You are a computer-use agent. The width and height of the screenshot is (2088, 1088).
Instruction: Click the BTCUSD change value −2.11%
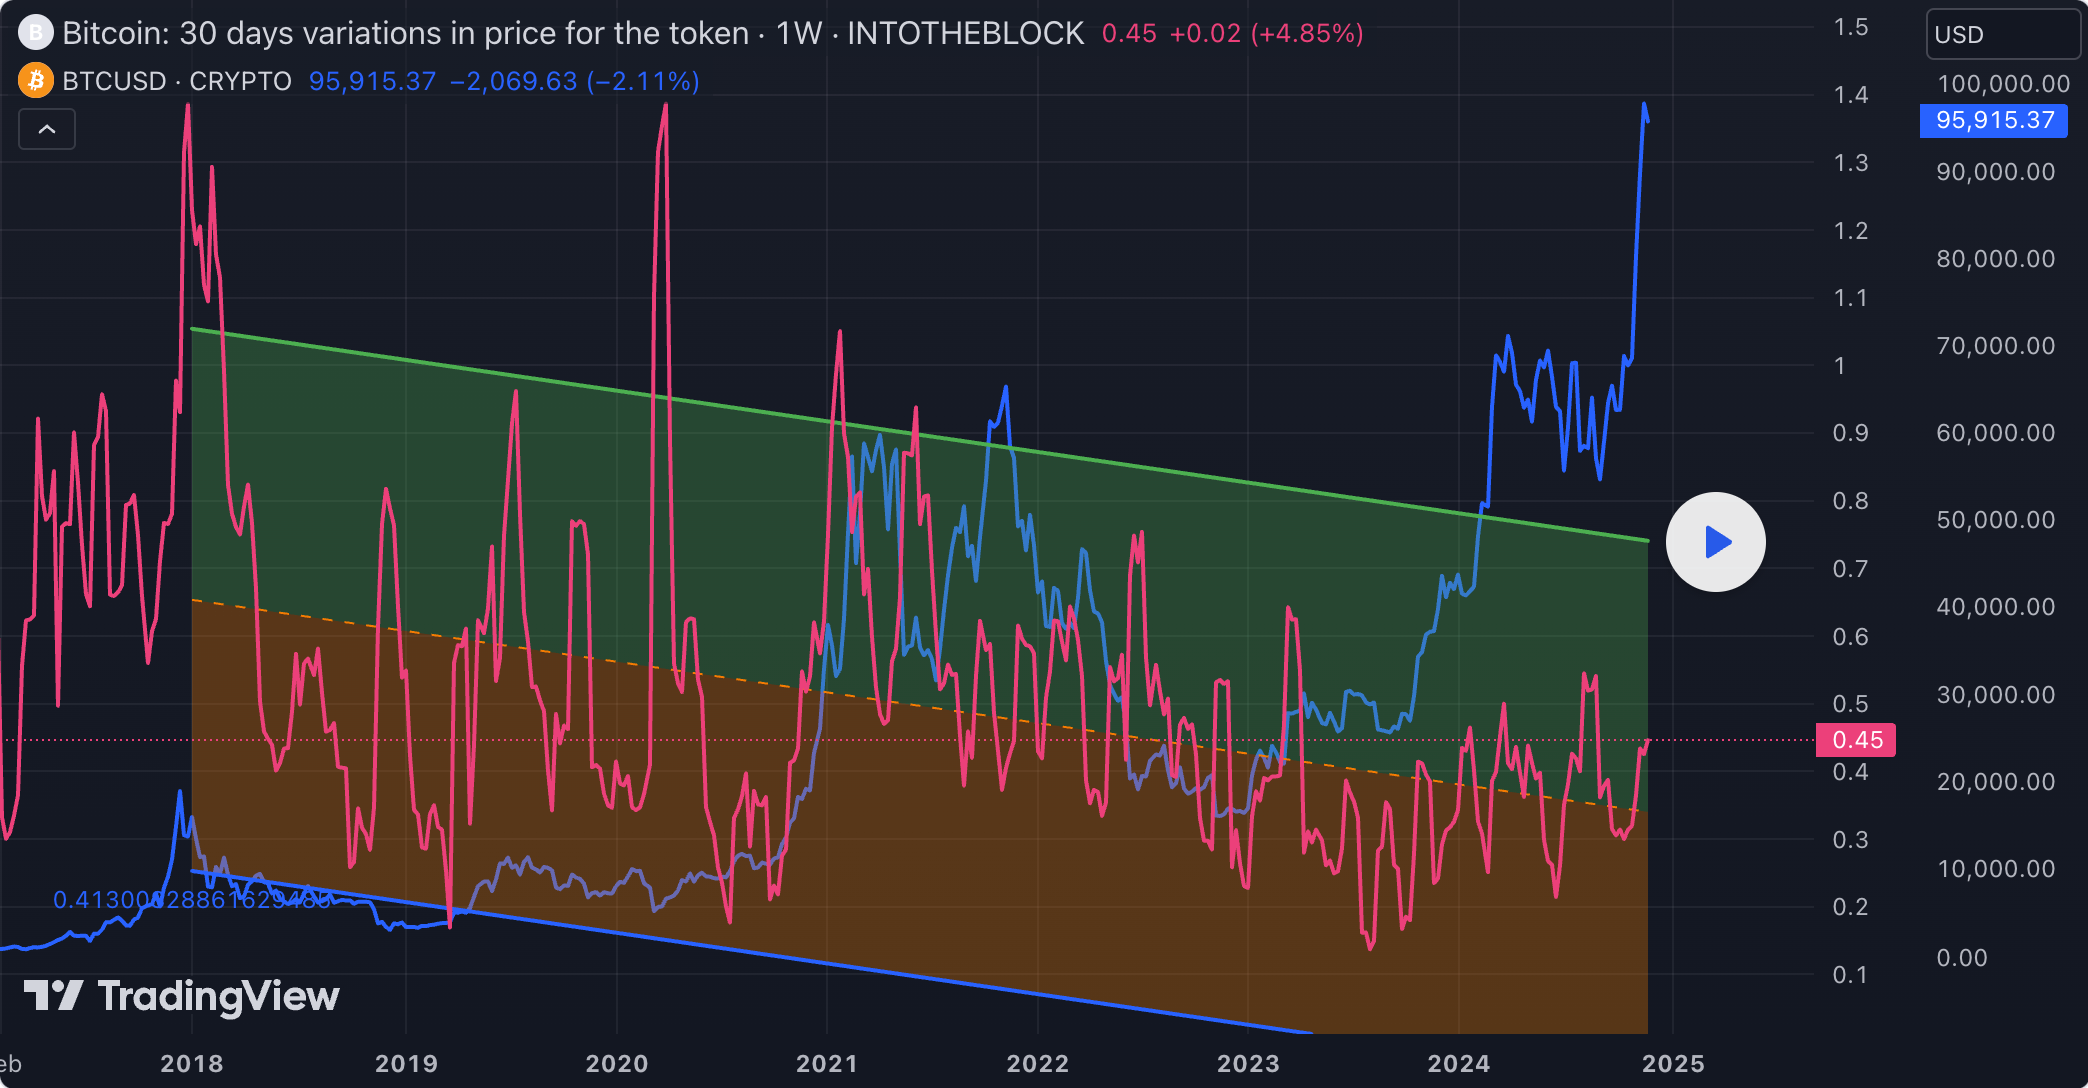click(640, 80)
